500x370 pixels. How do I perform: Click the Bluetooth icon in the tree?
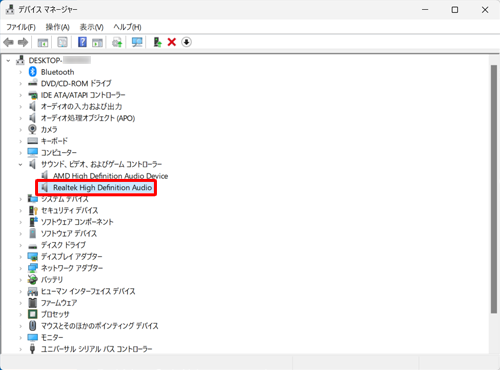[x=32, y=72]
